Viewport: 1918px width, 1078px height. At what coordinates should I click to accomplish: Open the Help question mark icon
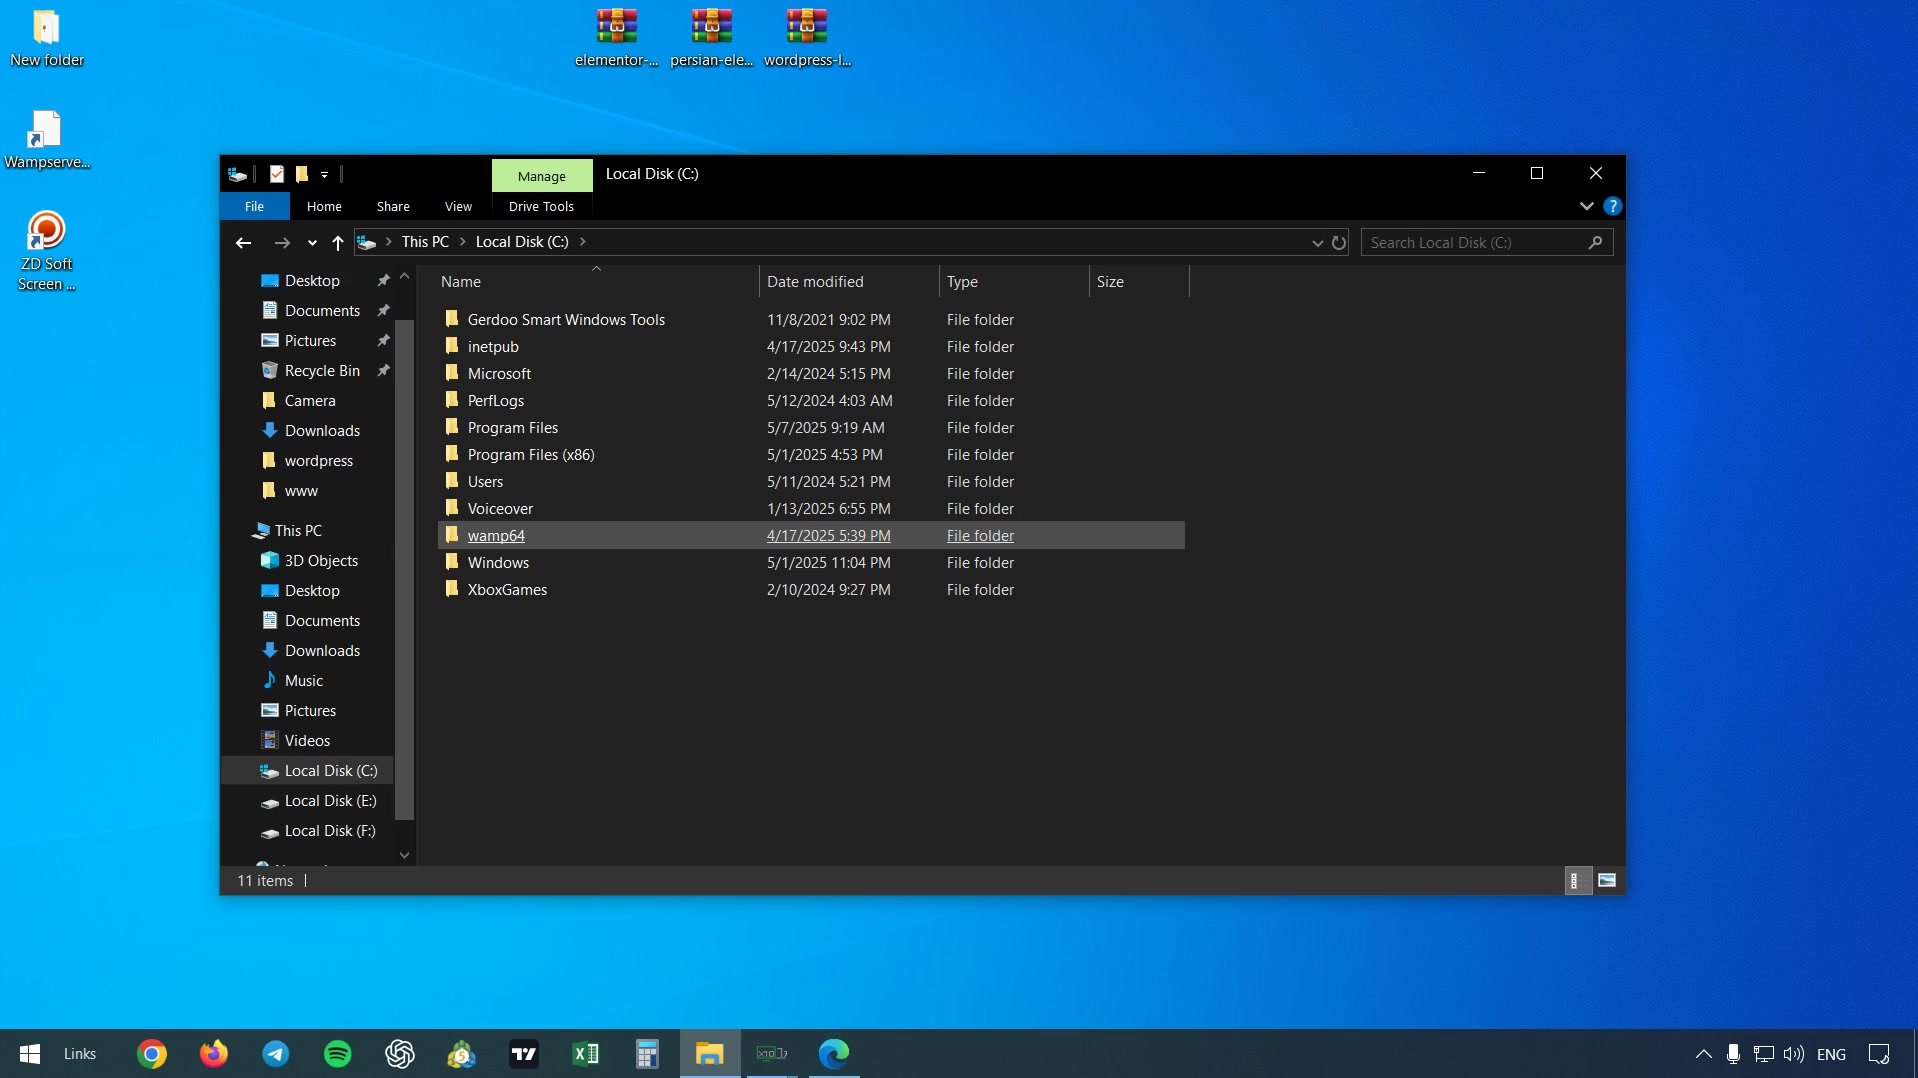point(1612,206)
